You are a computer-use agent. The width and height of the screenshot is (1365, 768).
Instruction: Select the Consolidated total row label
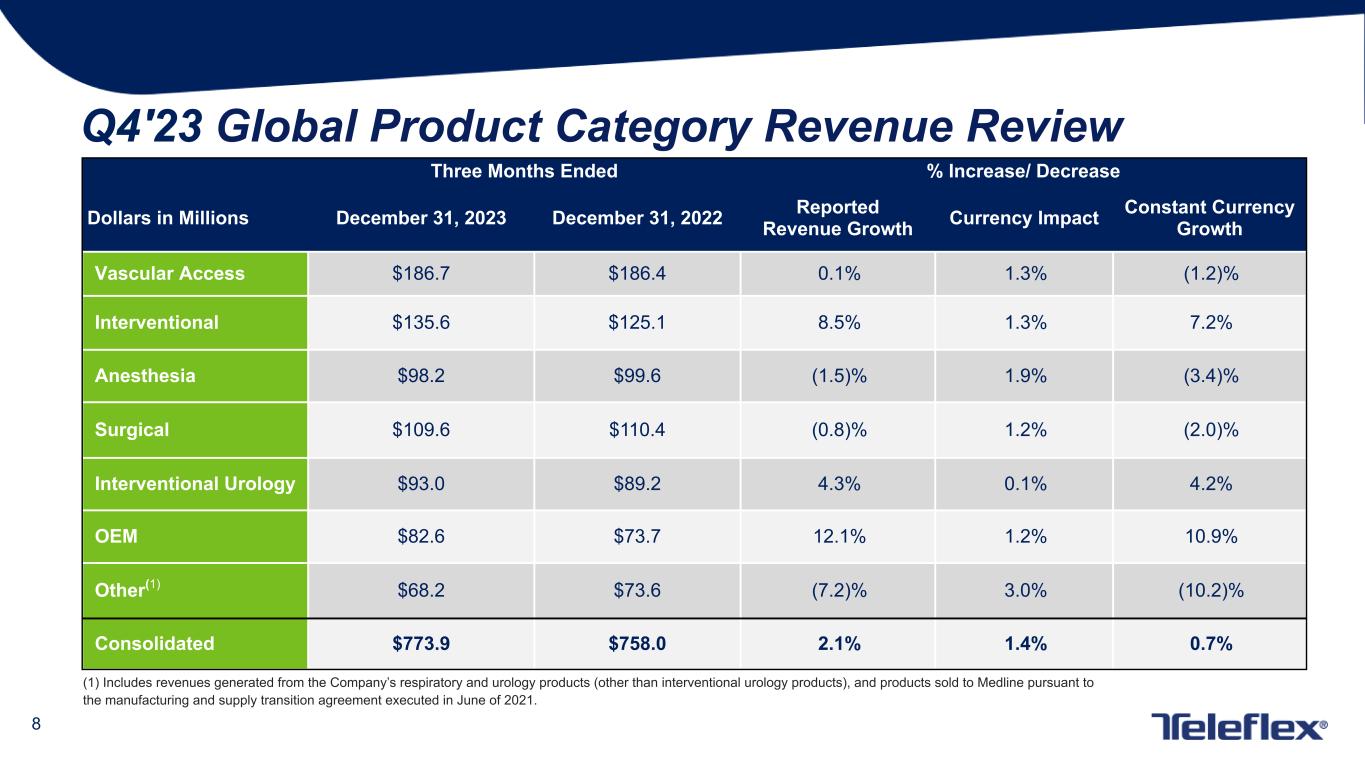[x=154, y=644]
